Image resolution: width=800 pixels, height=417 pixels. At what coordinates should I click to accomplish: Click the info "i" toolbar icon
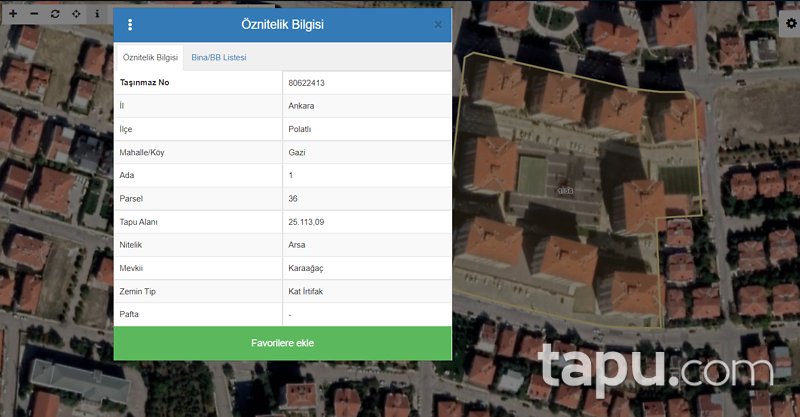click(96, 15)
